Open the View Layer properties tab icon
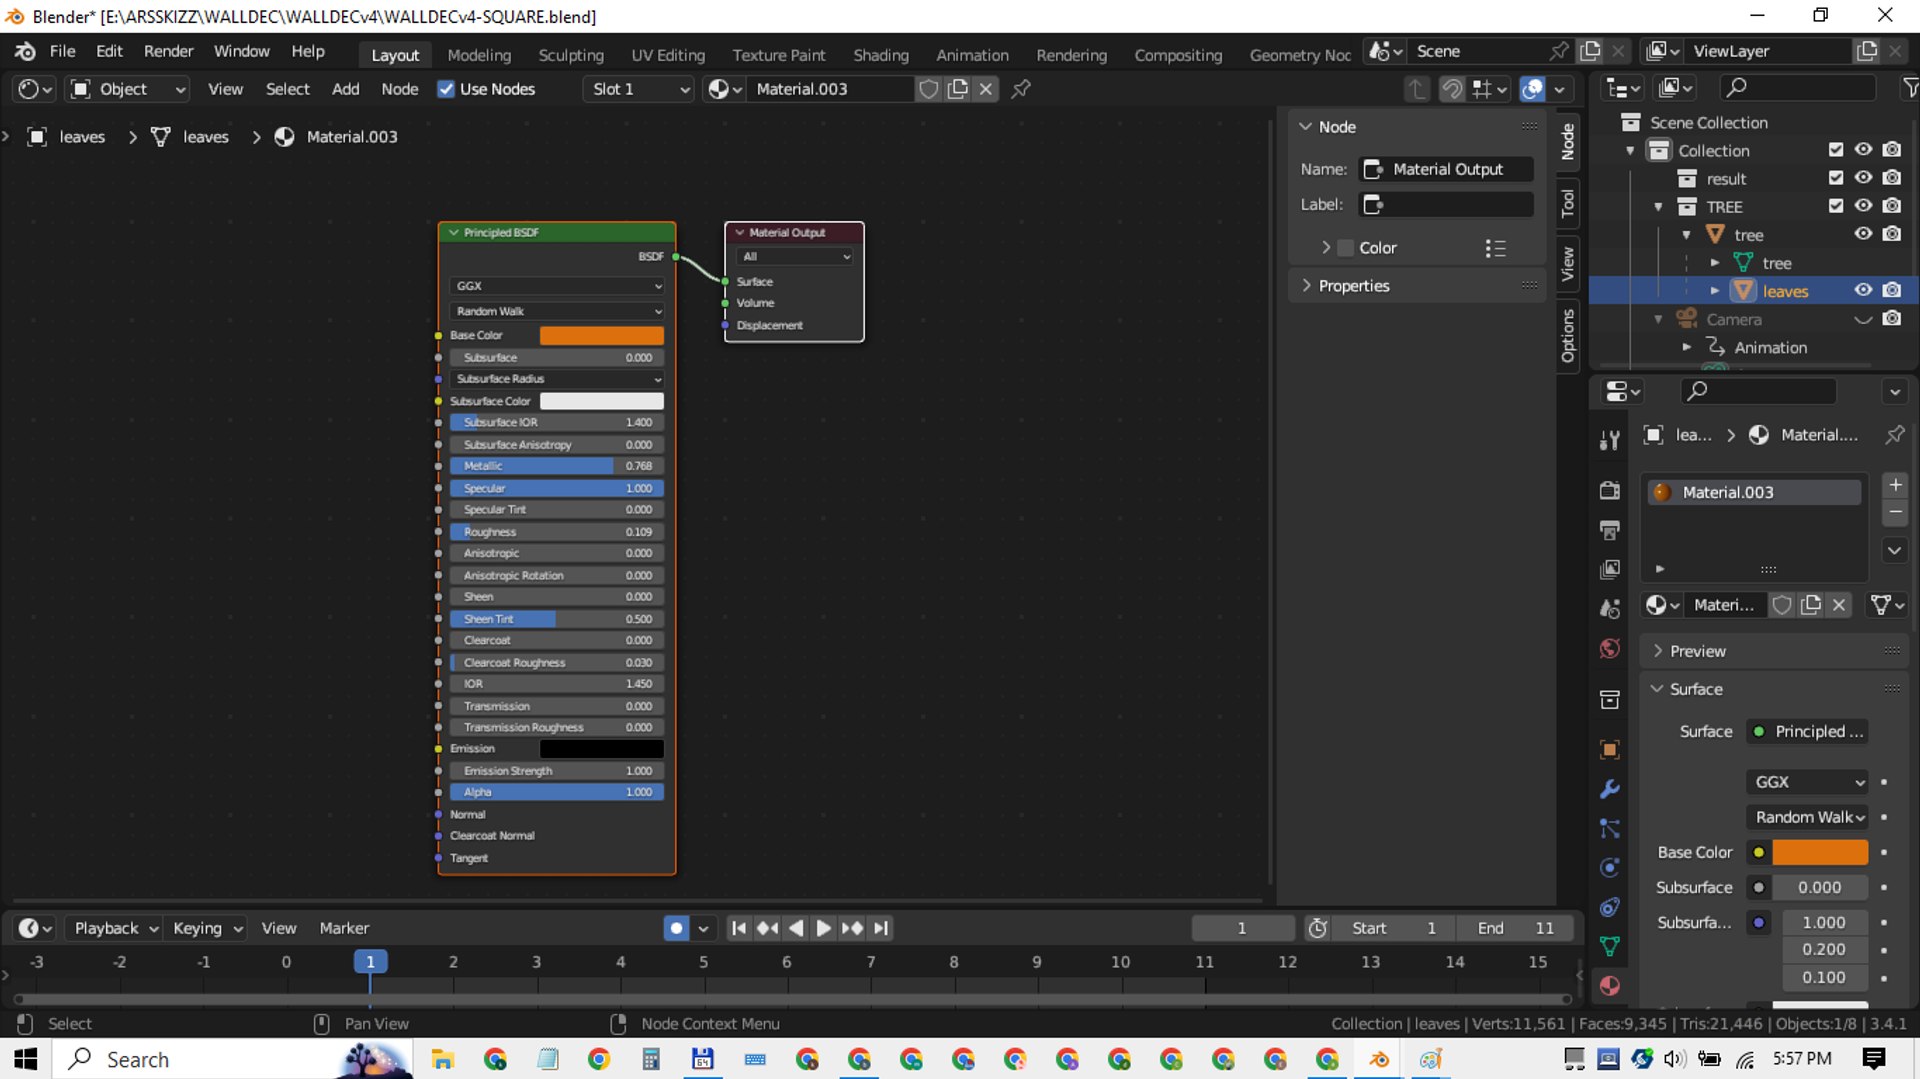The width and height of the screenshot is (1920, 1079). 1609,569
